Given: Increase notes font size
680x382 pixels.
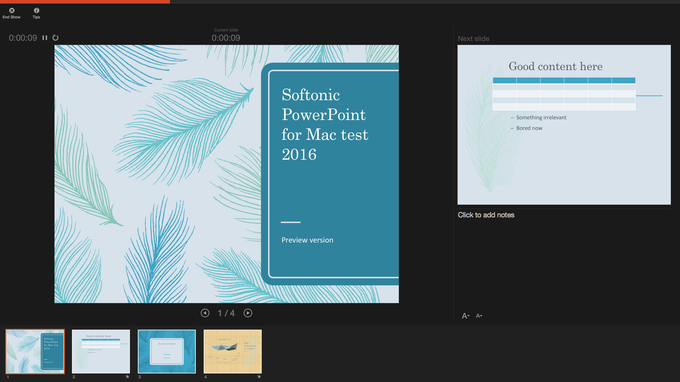Looking at the screenshot, I should click(465, 316).
